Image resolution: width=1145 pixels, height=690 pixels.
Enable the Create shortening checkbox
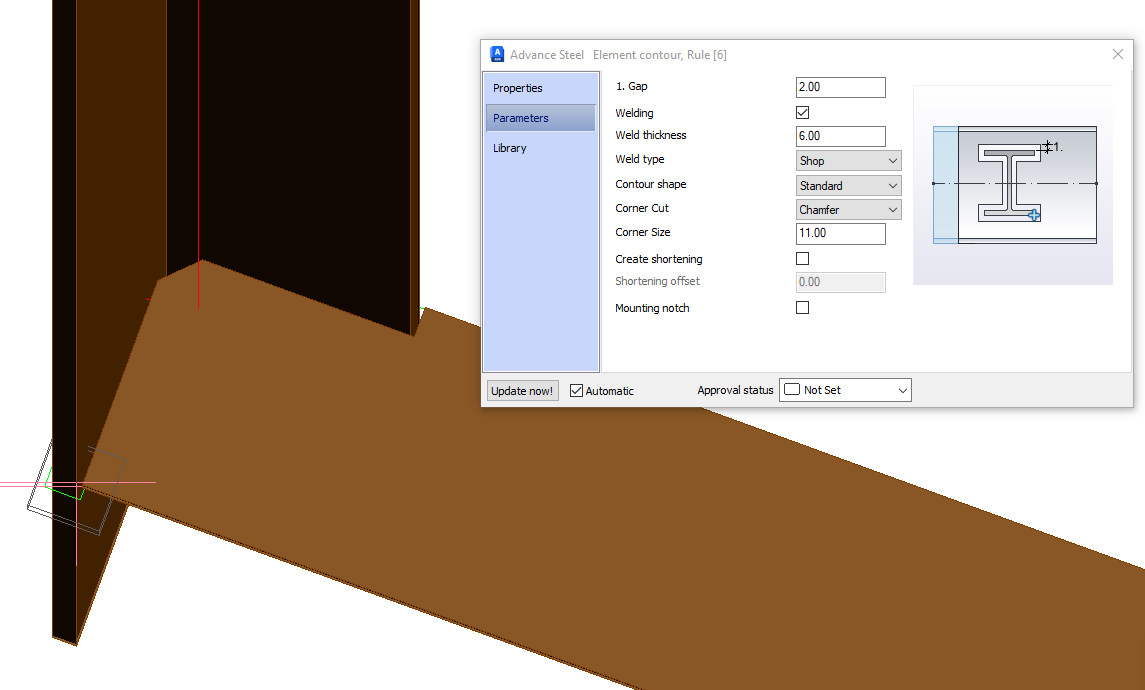click(803, 258)
